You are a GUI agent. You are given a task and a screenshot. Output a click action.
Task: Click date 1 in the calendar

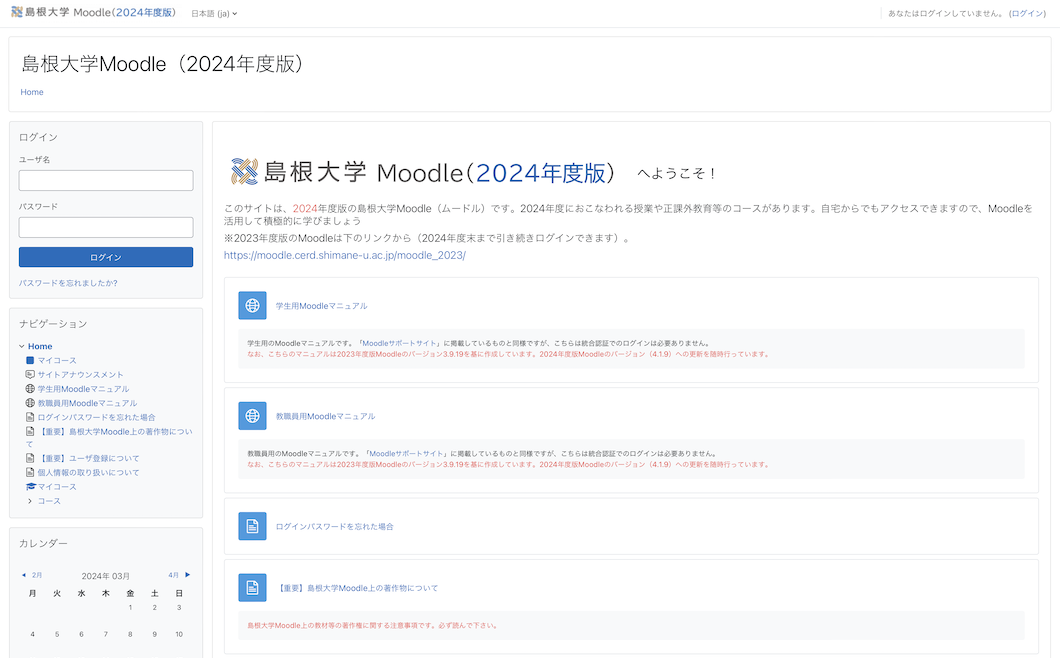130,607
